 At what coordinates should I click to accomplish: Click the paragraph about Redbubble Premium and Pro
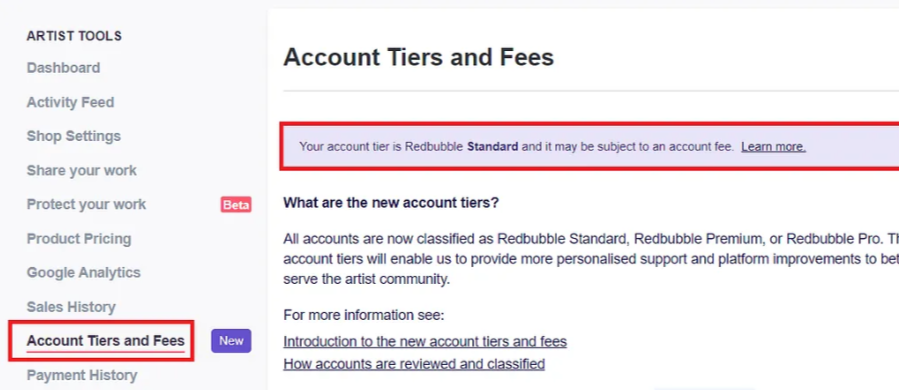point(591,259)
